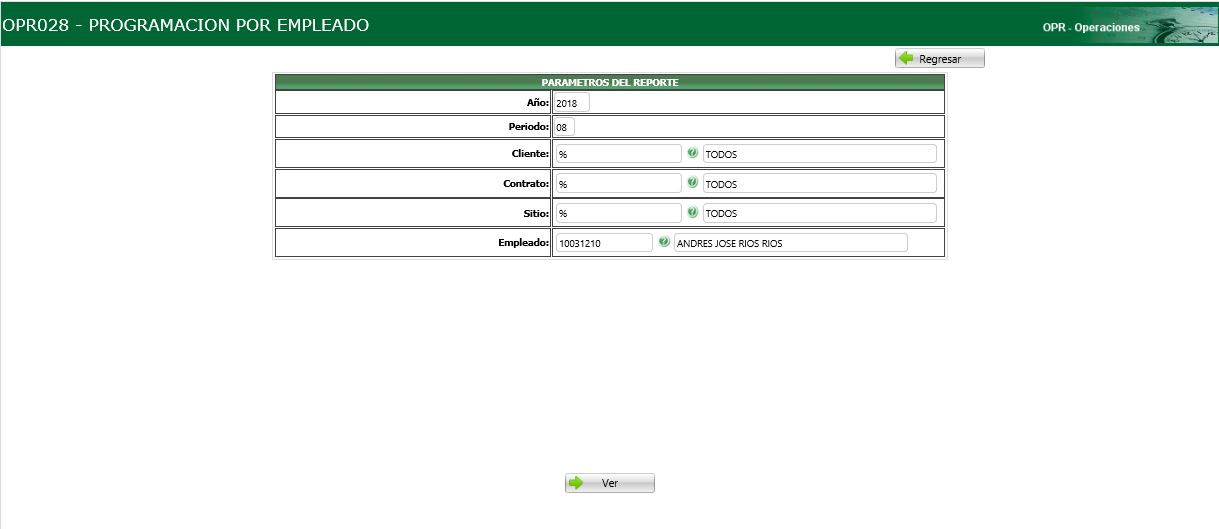The image size is (1219, 529).
Task: Click the Ver button
Action: 610,483
